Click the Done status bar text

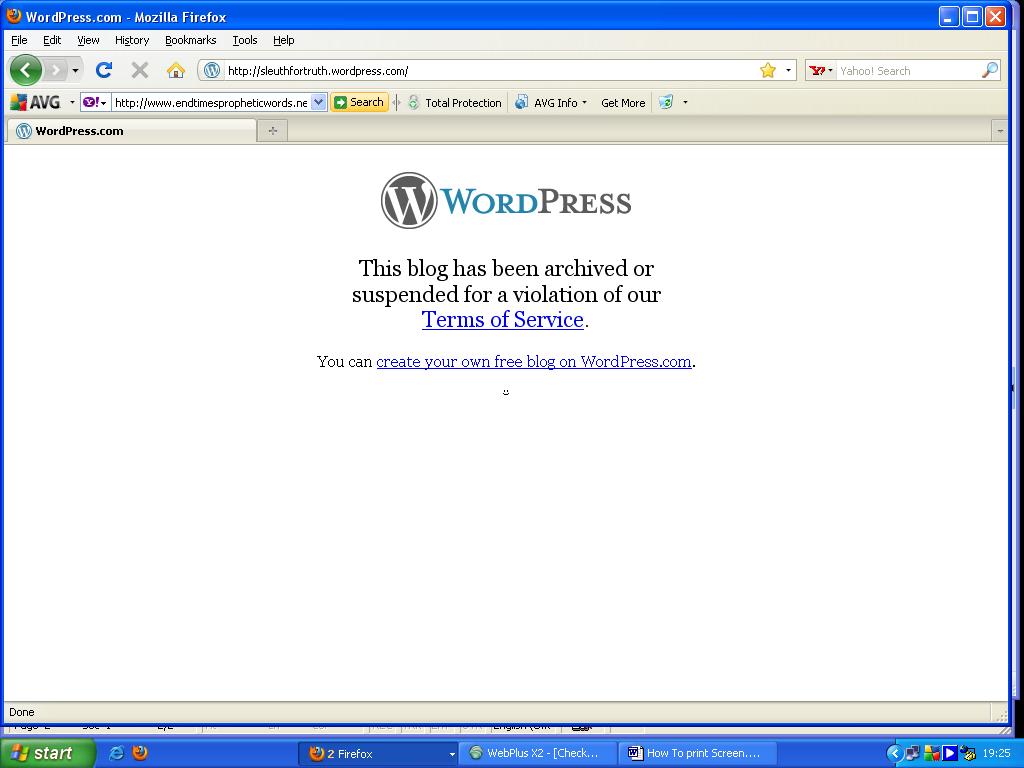point(22,712)
